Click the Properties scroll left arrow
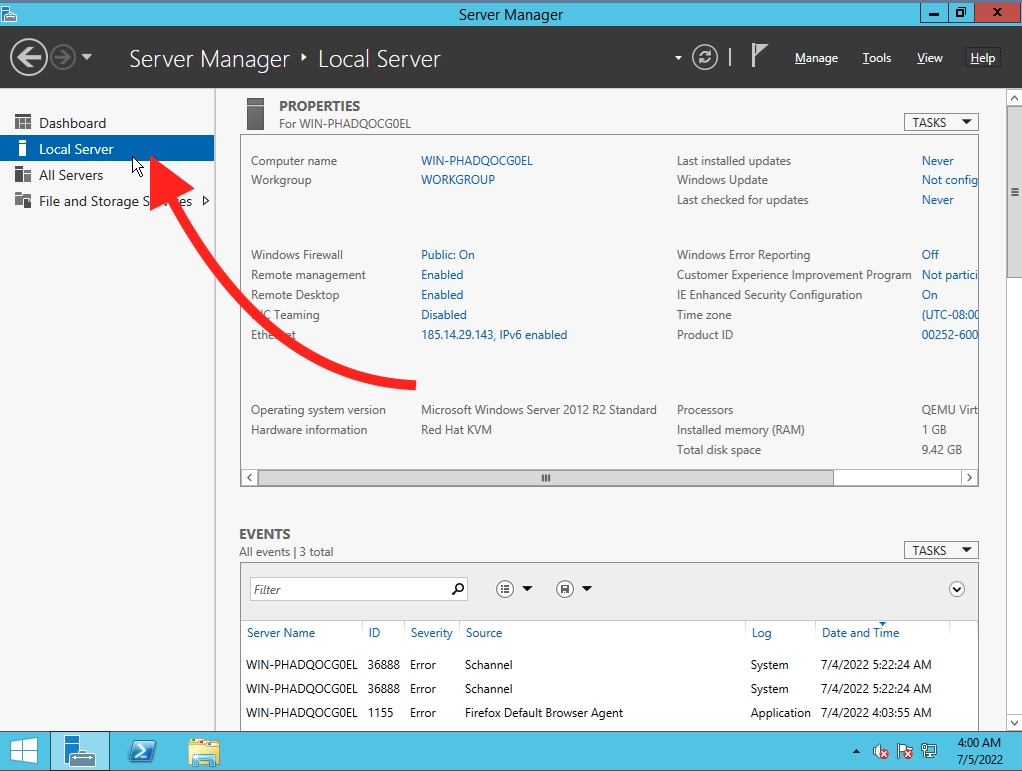The width and height of the screenshot is (1022, 771). click(x=249, y=478)
